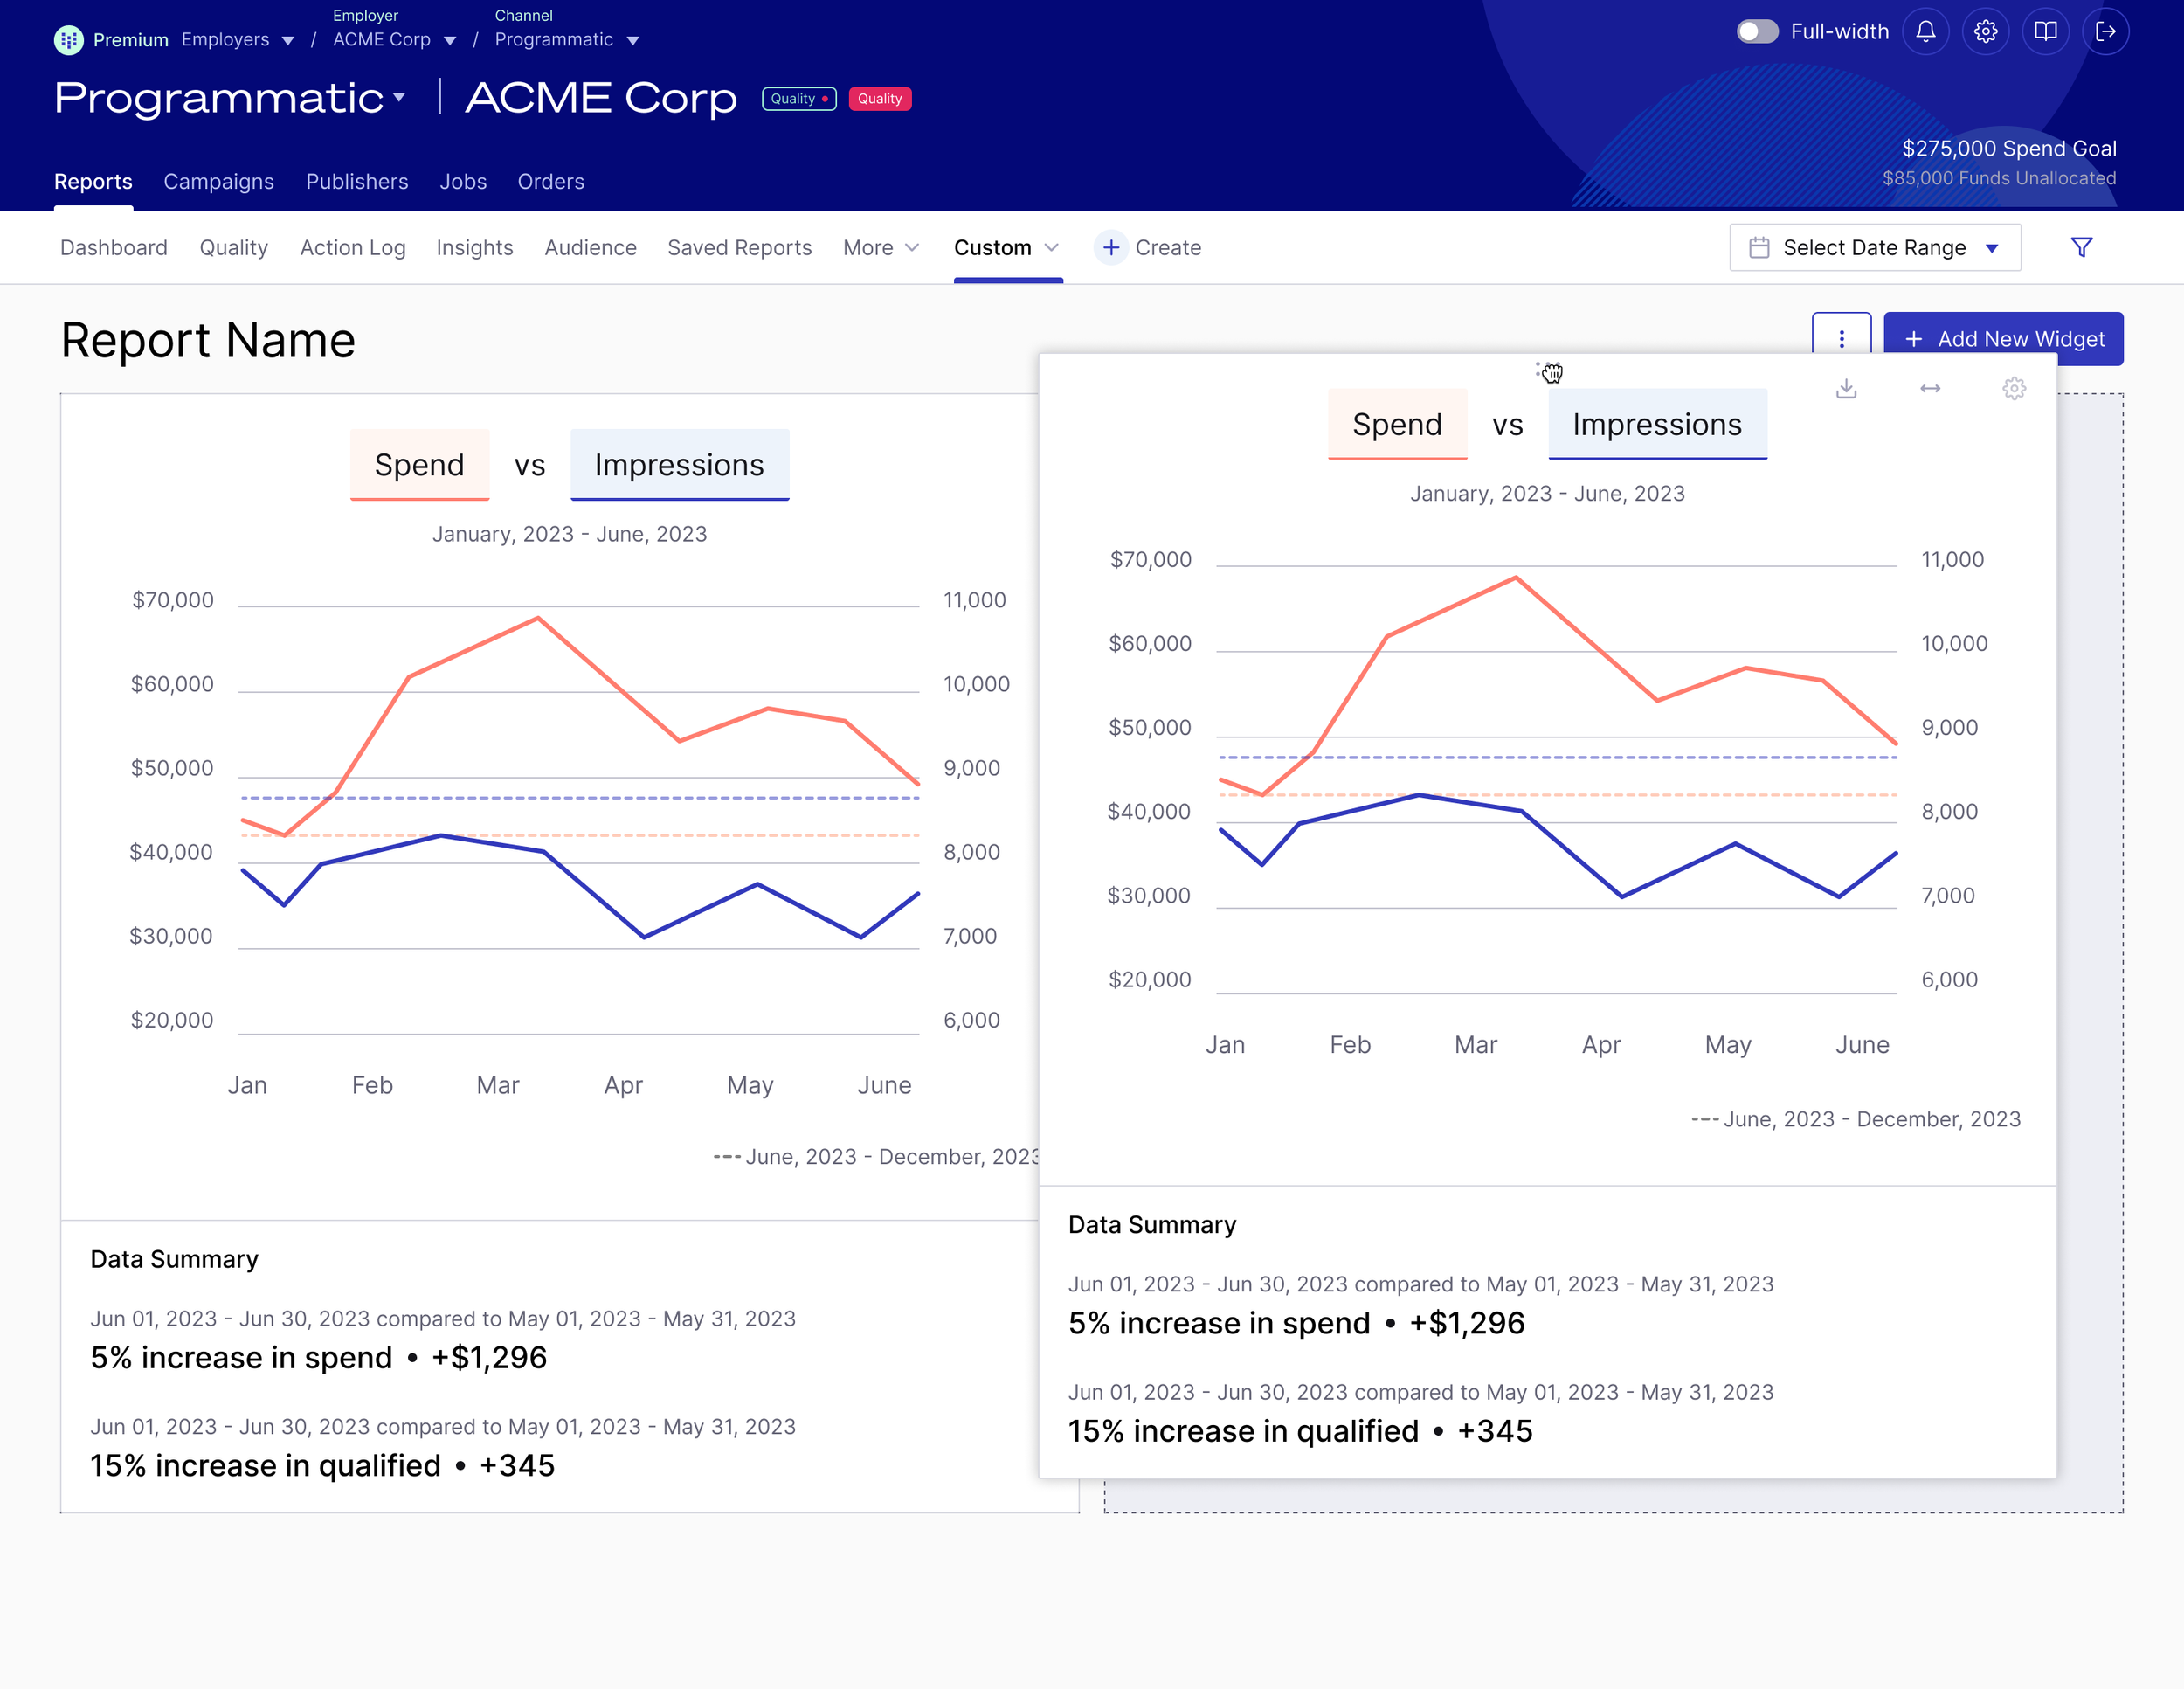Click the red Quality badge
The width and height of the screenshot is (2184, 1689).
pyautogui.click(x=879, y=99)
